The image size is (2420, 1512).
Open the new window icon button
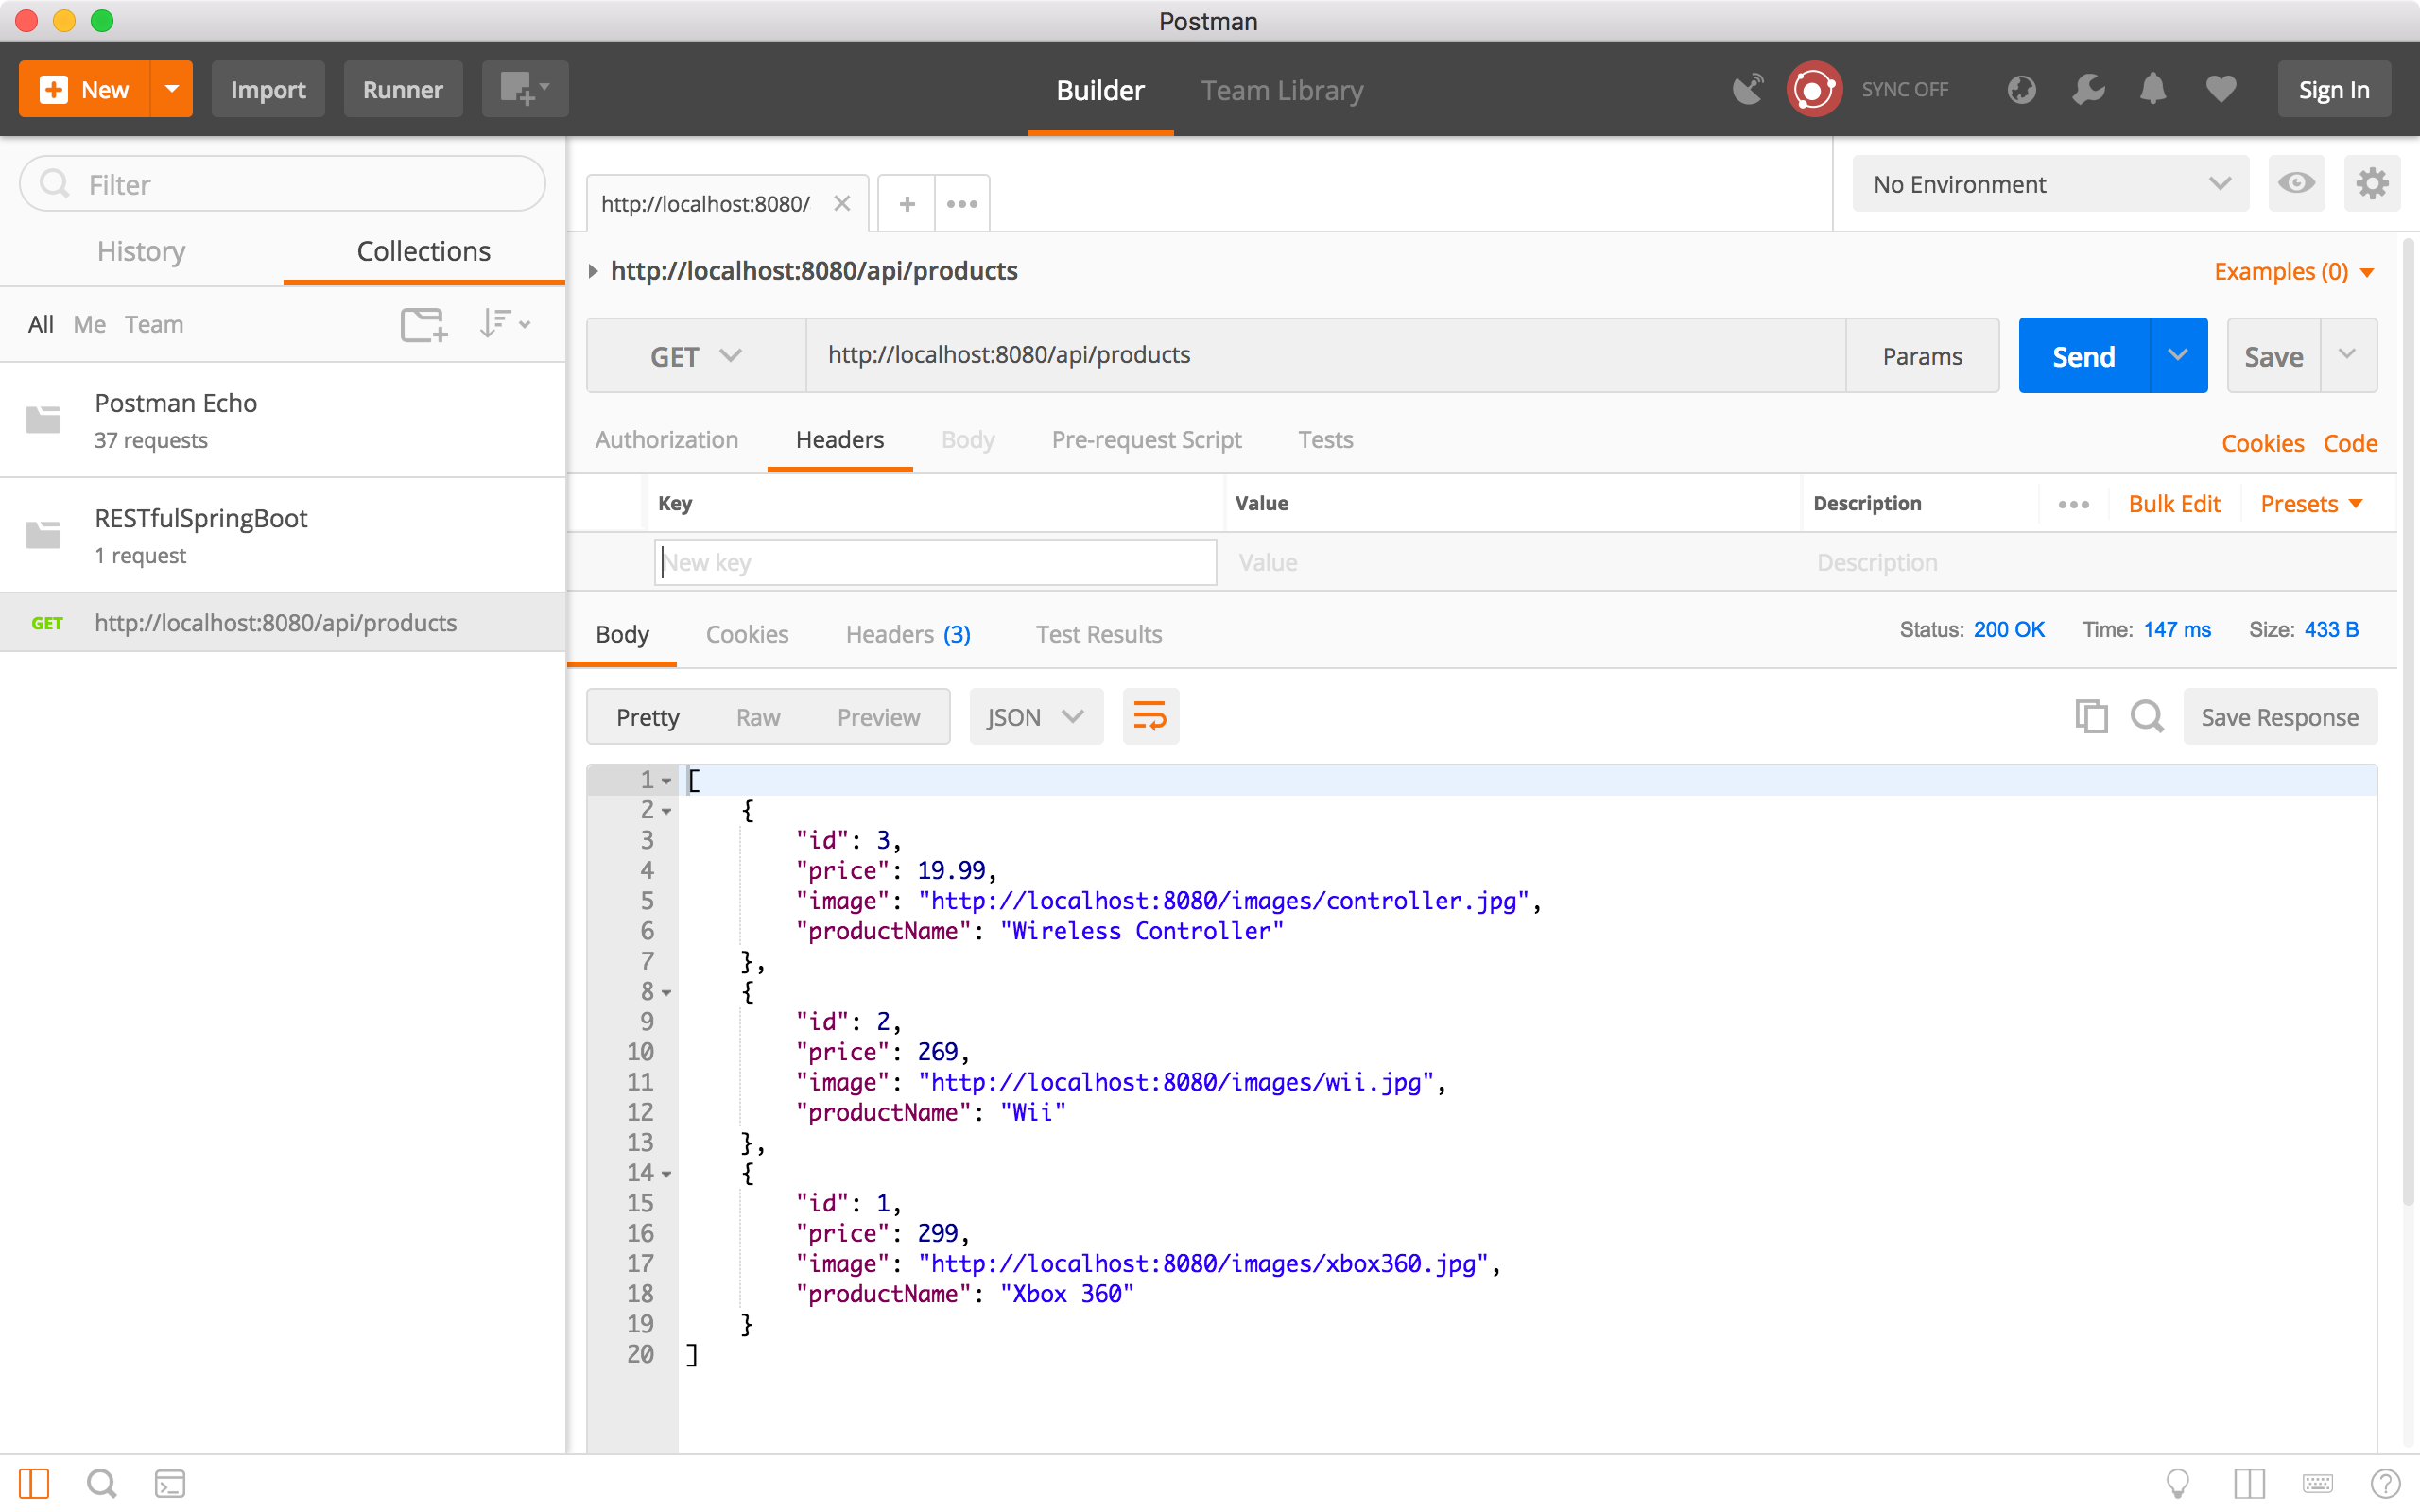tap(525, 89)
